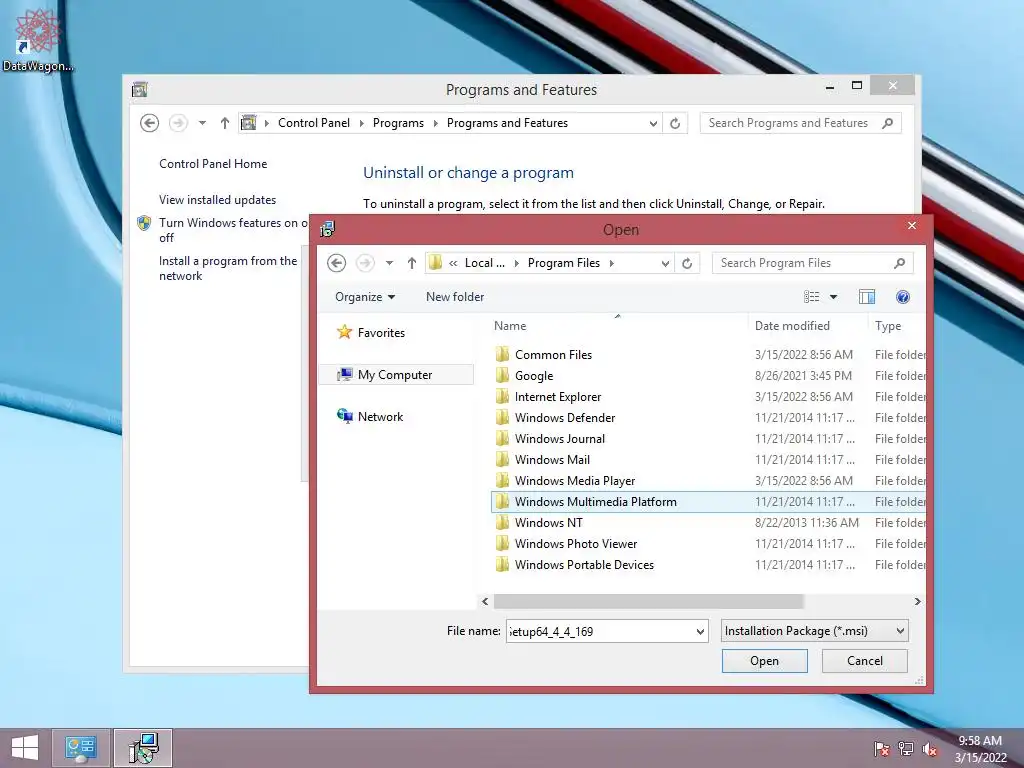Viewport: 1024px width, 768px height.
Task: Open the DataWagon desktop shortcut
Action: click(x=38, y=39)
